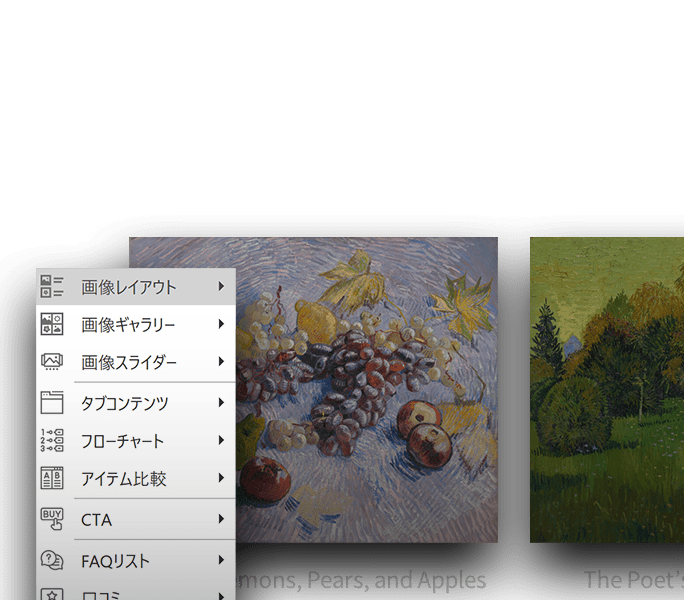Choose FAQリスト from the menu

136,560
